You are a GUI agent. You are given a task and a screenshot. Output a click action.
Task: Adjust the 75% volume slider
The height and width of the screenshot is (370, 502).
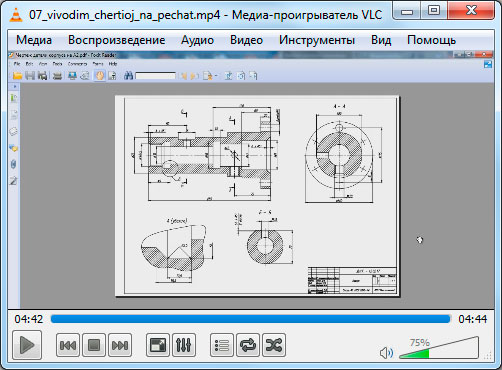[x=439, y=349]
